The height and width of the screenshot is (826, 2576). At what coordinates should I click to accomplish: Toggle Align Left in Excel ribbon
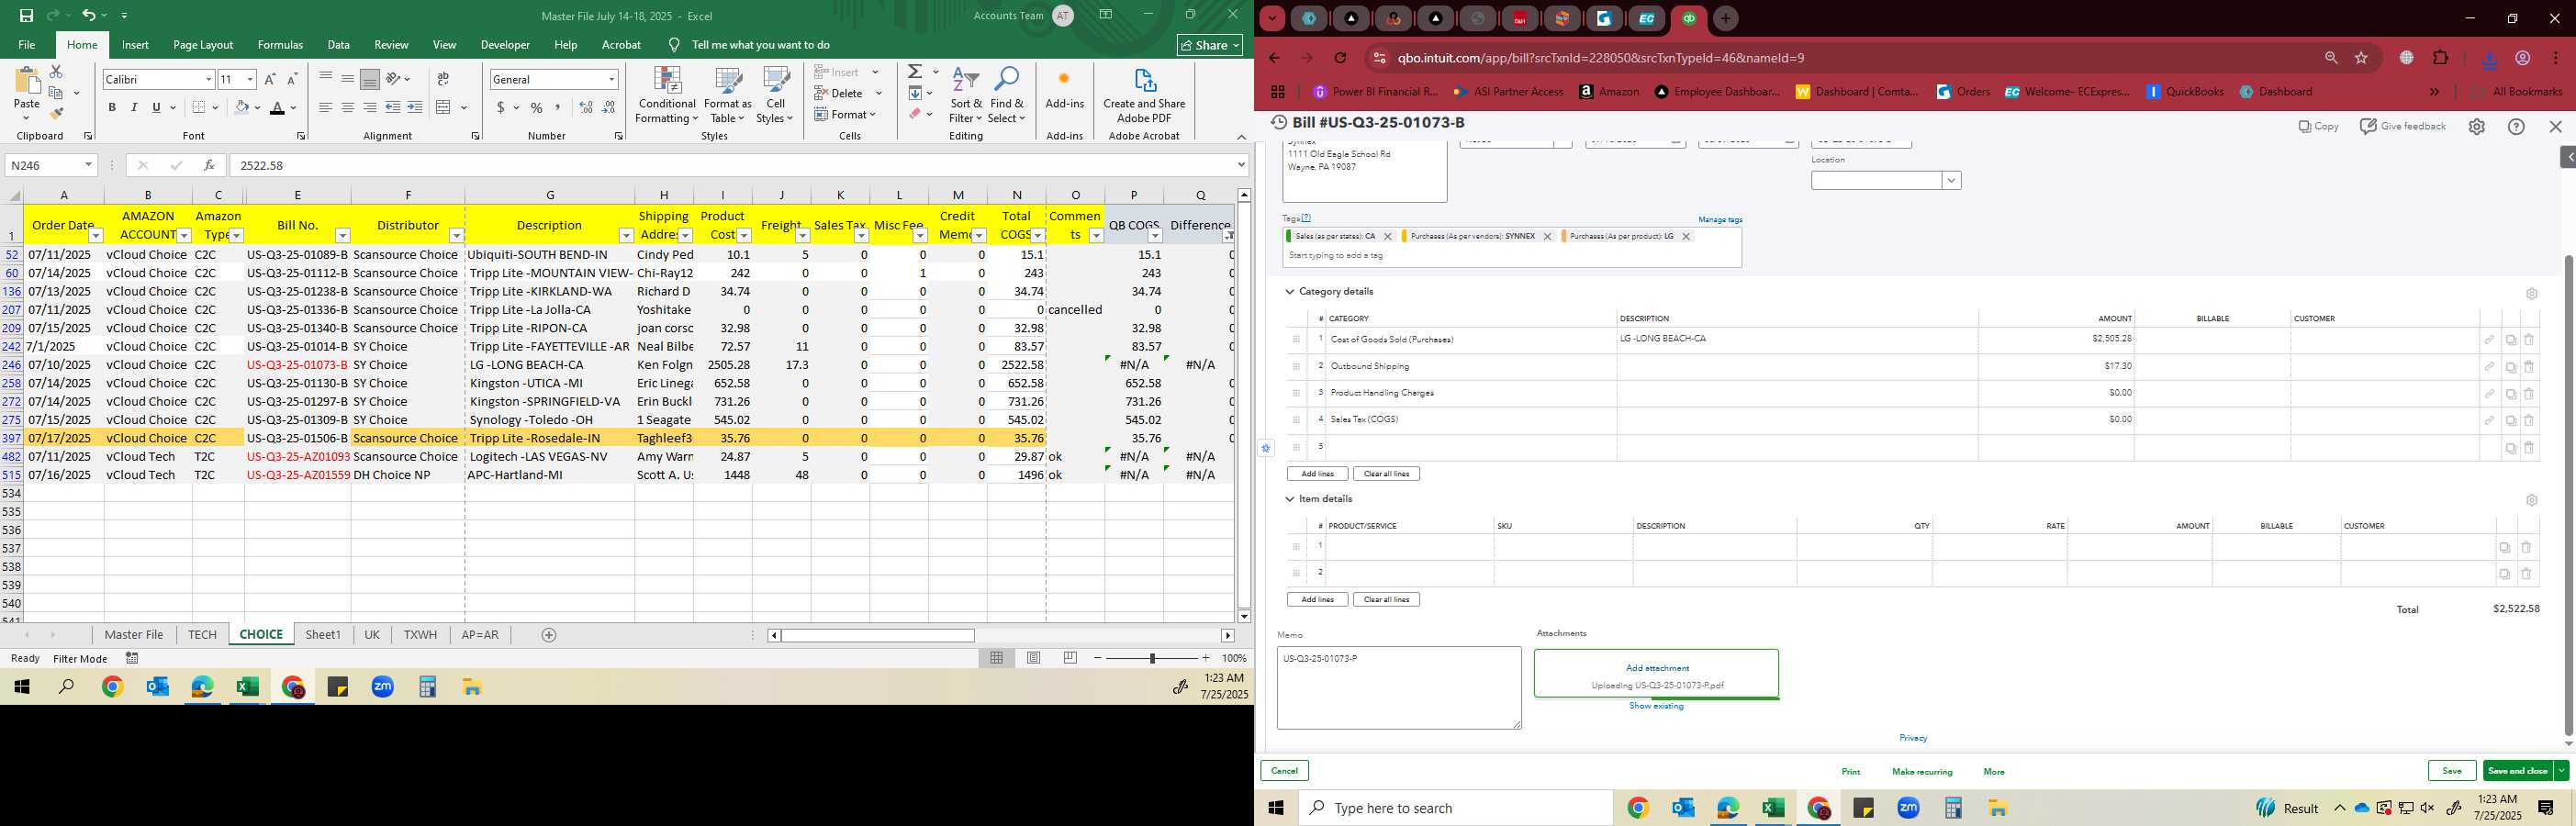click(326, 107)
